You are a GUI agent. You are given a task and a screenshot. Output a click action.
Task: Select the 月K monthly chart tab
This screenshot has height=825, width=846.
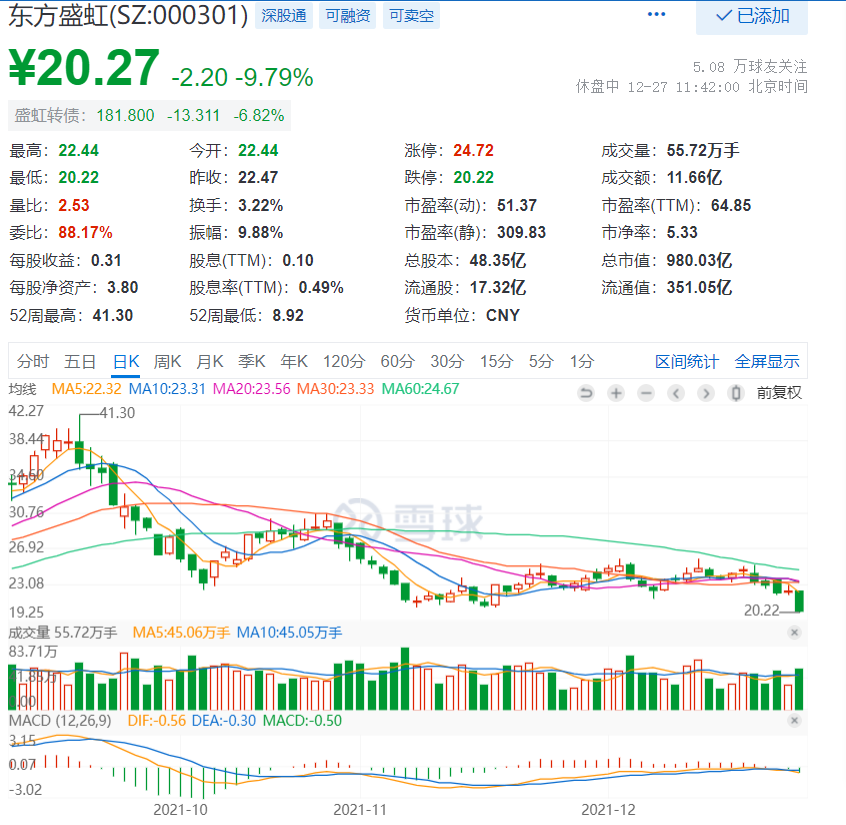click(x=210, y=362)
